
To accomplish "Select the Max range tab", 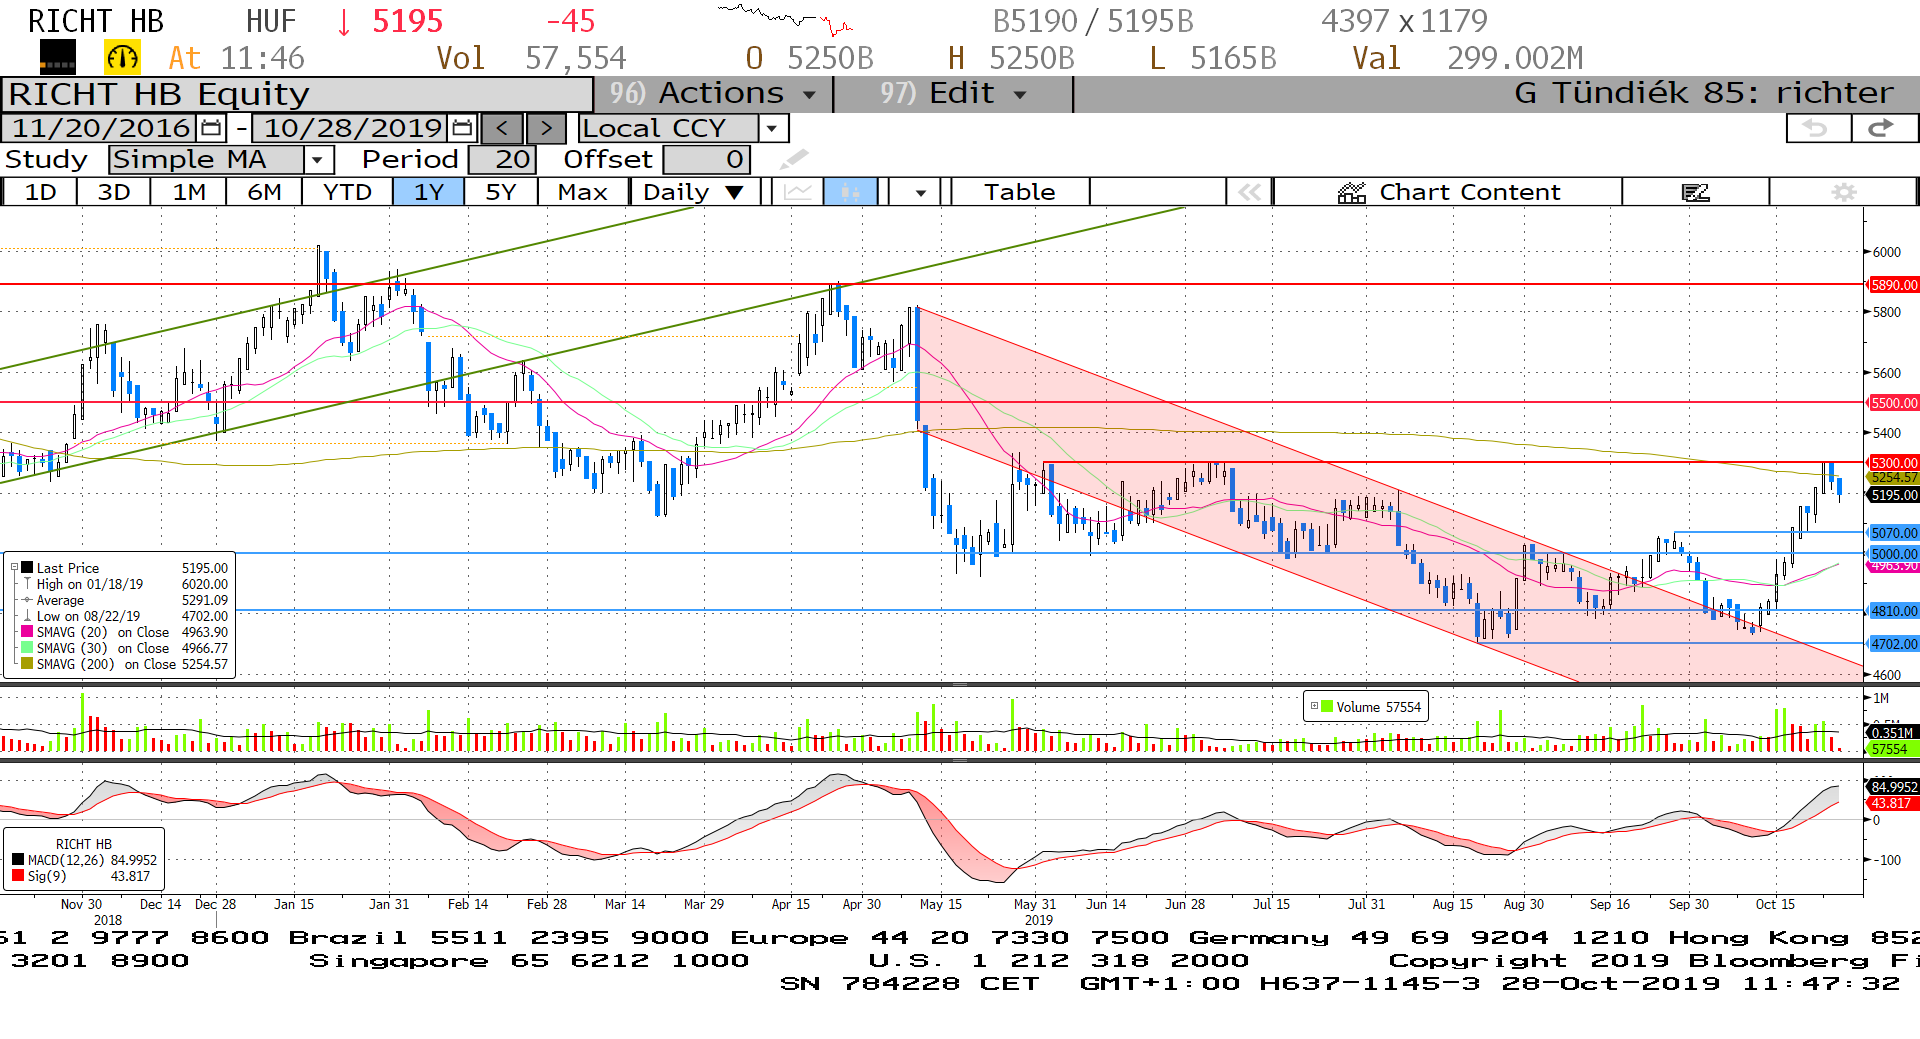I will (x=583, y=192).
